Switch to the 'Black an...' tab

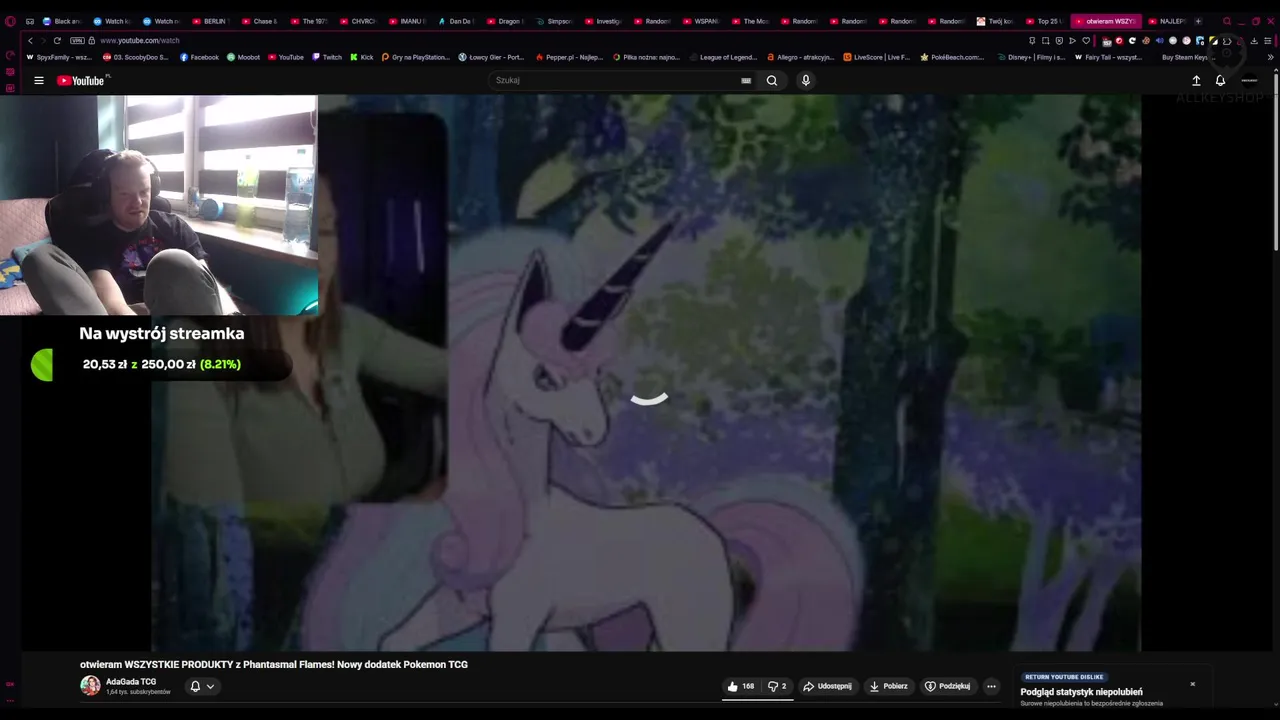(x=63, y=21)
